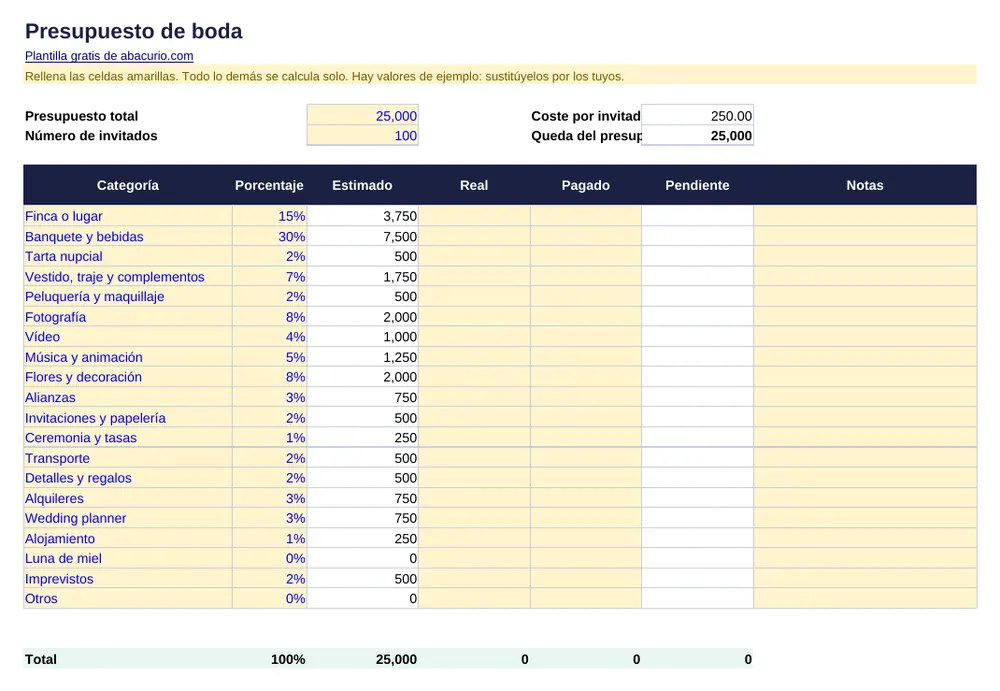Select the Otros category cell

tap(128, 598)
